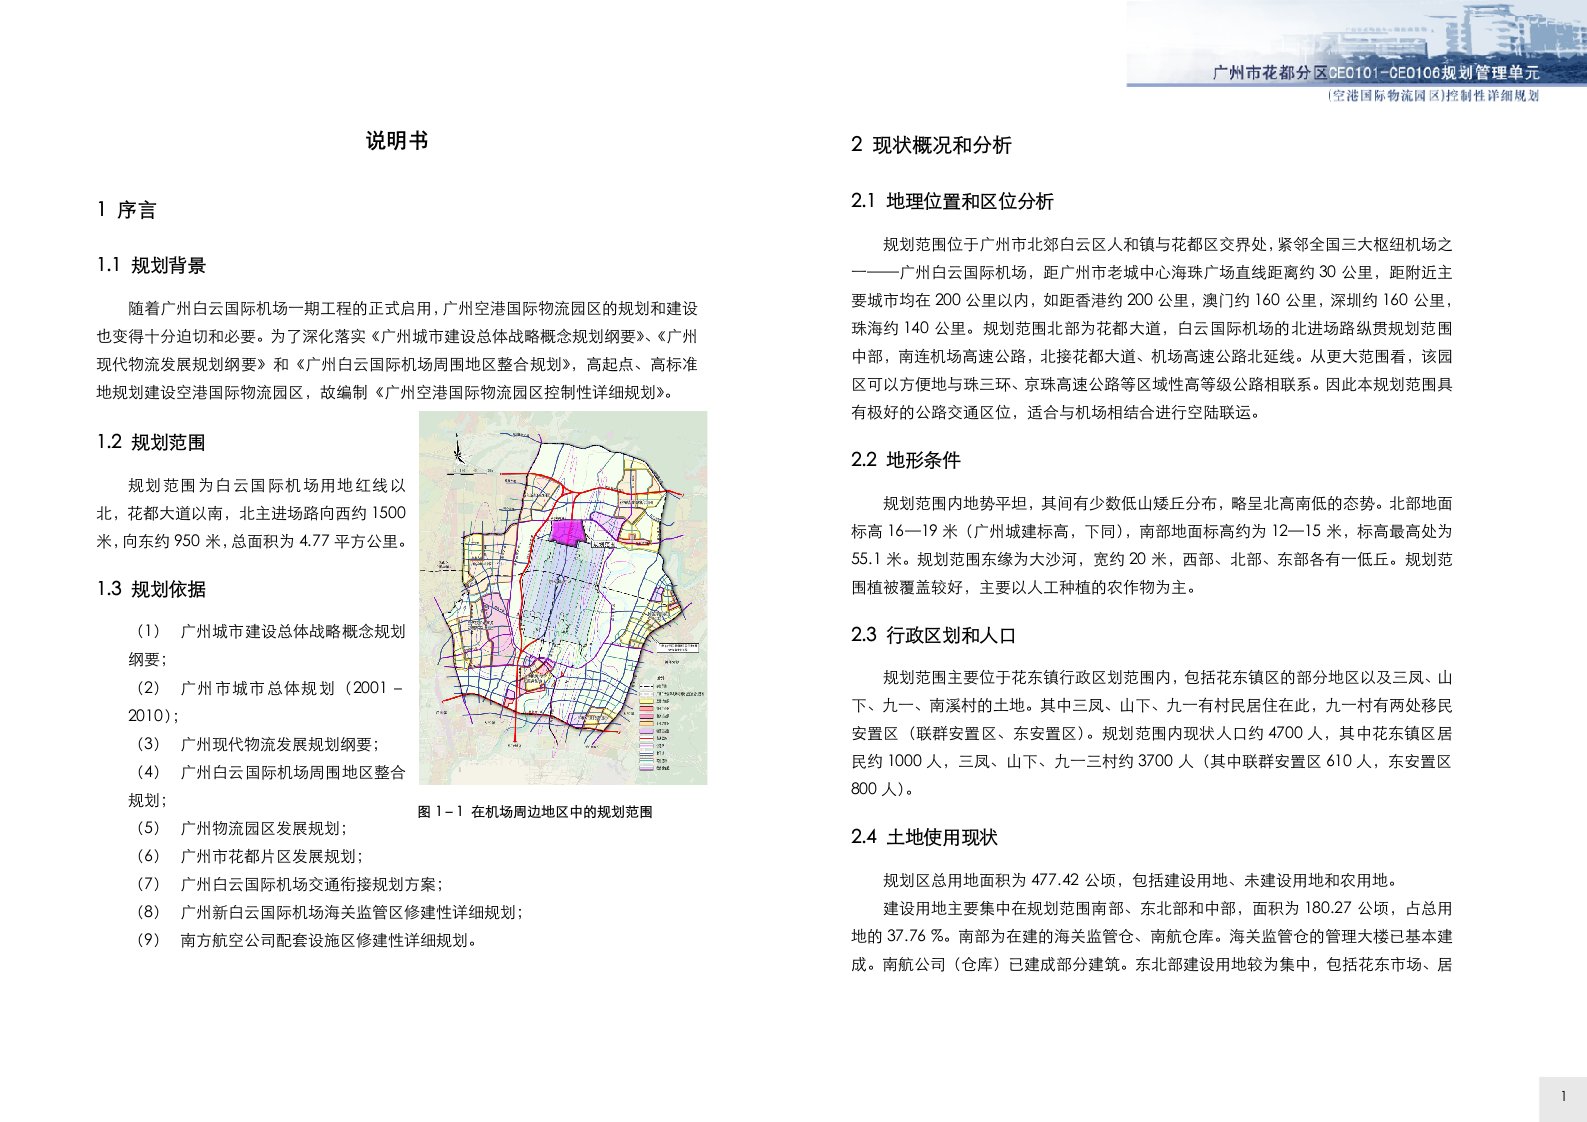Screen dimensions: 1587x1122
Task: Click header title 广州市花都分区 CE0101-CE0106 规划管理单元
Action: (x=1376, y=73)
